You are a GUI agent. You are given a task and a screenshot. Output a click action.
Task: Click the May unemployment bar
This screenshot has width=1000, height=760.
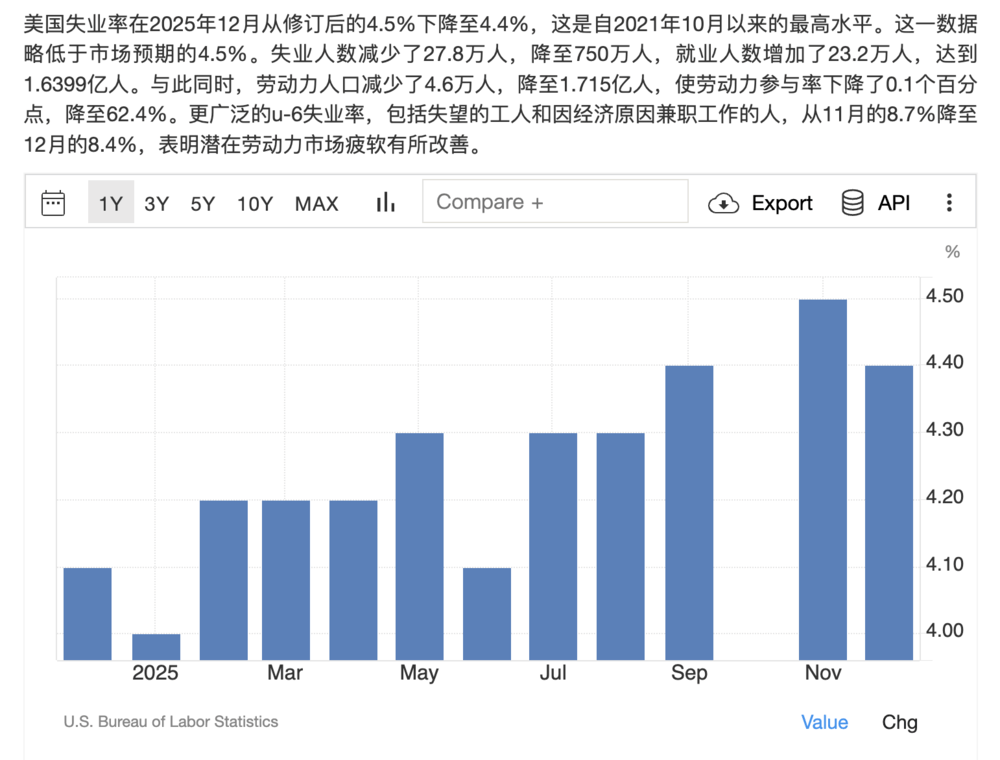pos(419,546)
